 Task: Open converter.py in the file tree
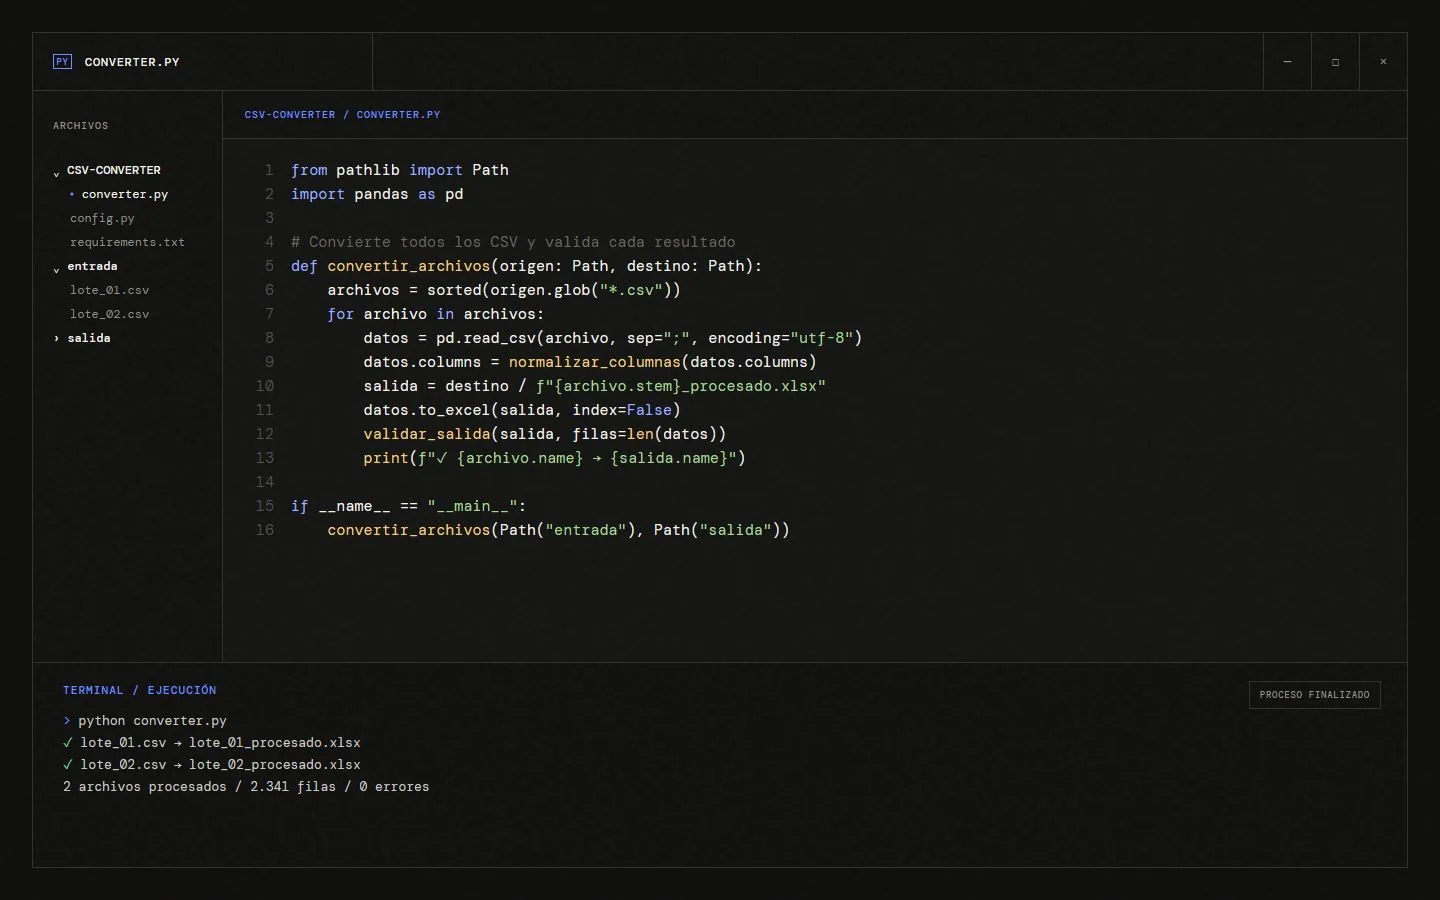coord(125,194)
